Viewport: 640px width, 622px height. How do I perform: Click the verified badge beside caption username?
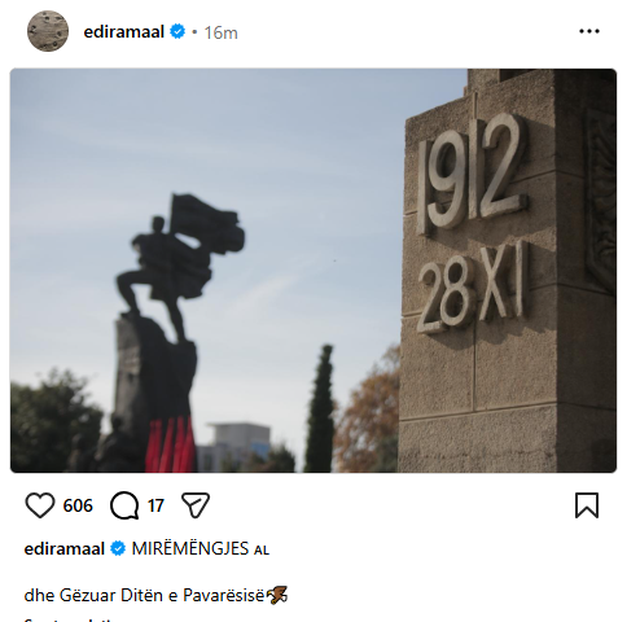[x=118, y=549]
